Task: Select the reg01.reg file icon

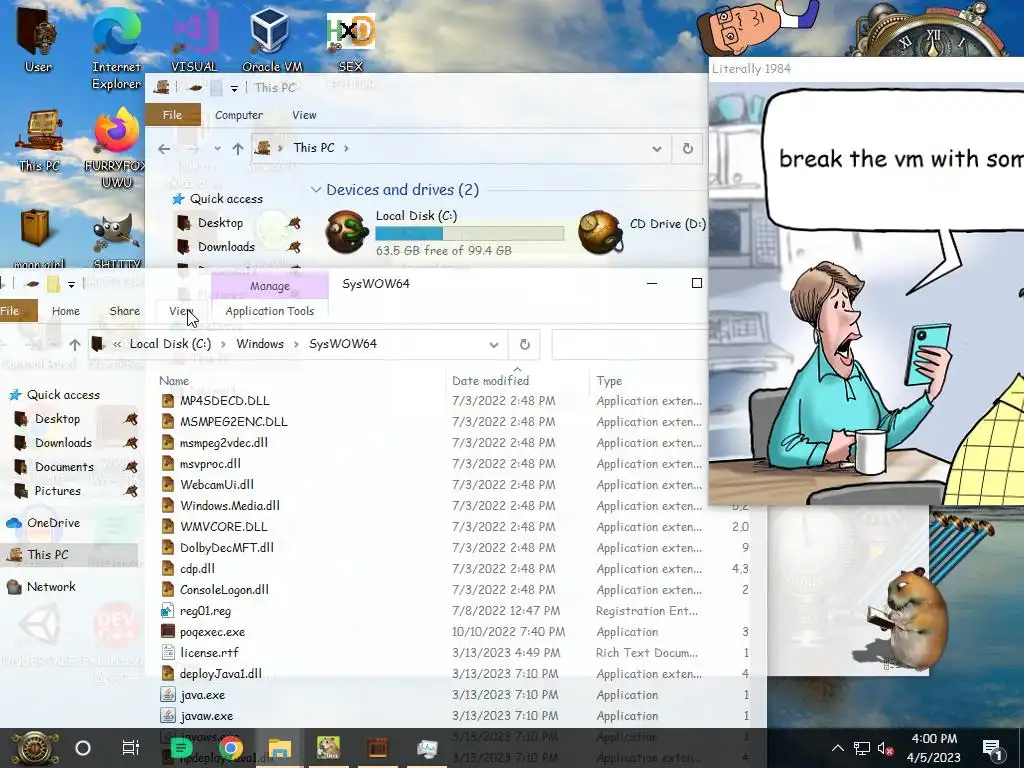Action: point(168,611)
